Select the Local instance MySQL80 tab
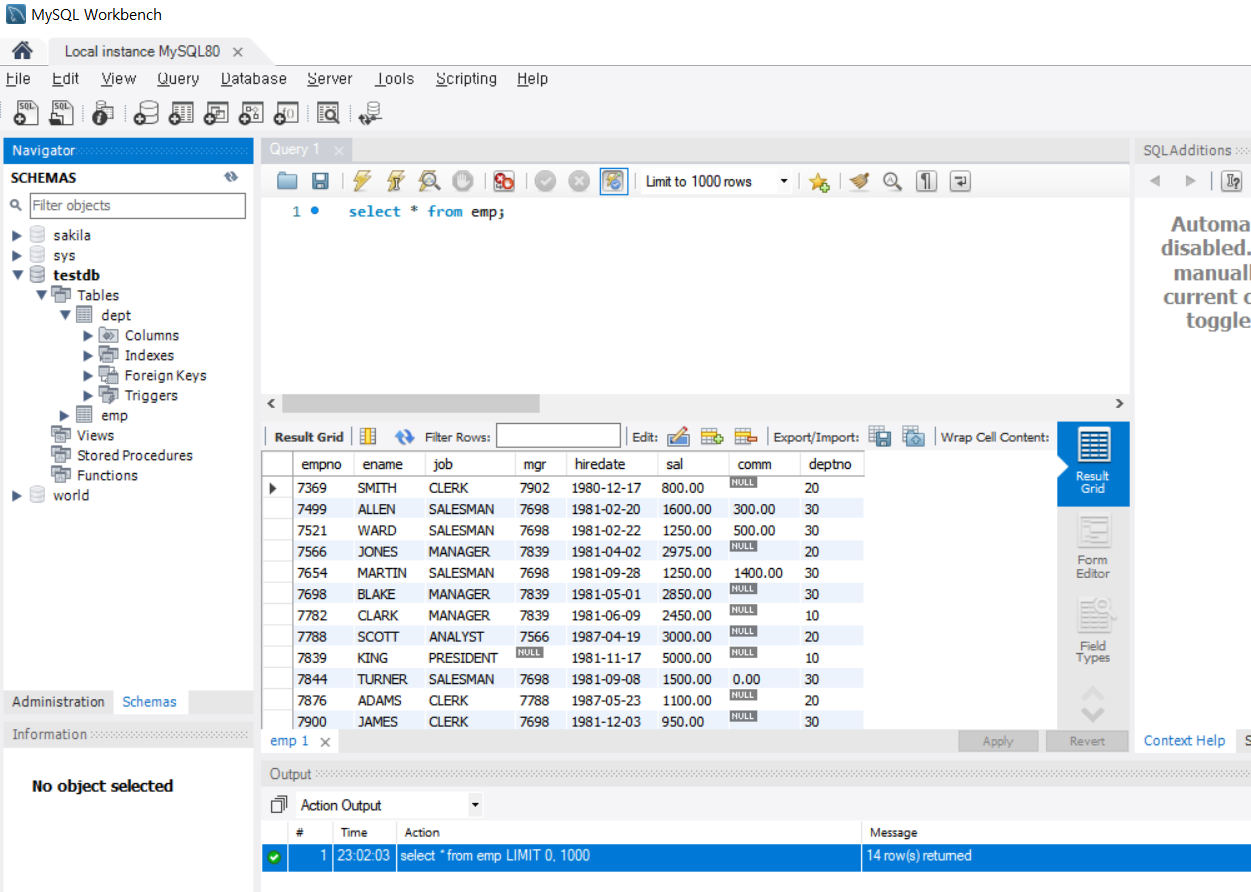This screenshot has width=1251, height=892. [142, 51]
